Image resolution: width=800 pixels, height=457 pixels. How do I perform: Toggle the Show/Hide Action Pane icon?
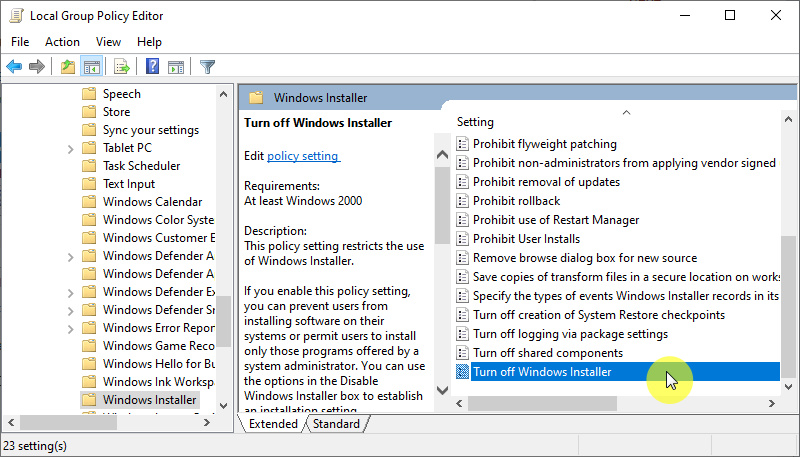point(176,67)
